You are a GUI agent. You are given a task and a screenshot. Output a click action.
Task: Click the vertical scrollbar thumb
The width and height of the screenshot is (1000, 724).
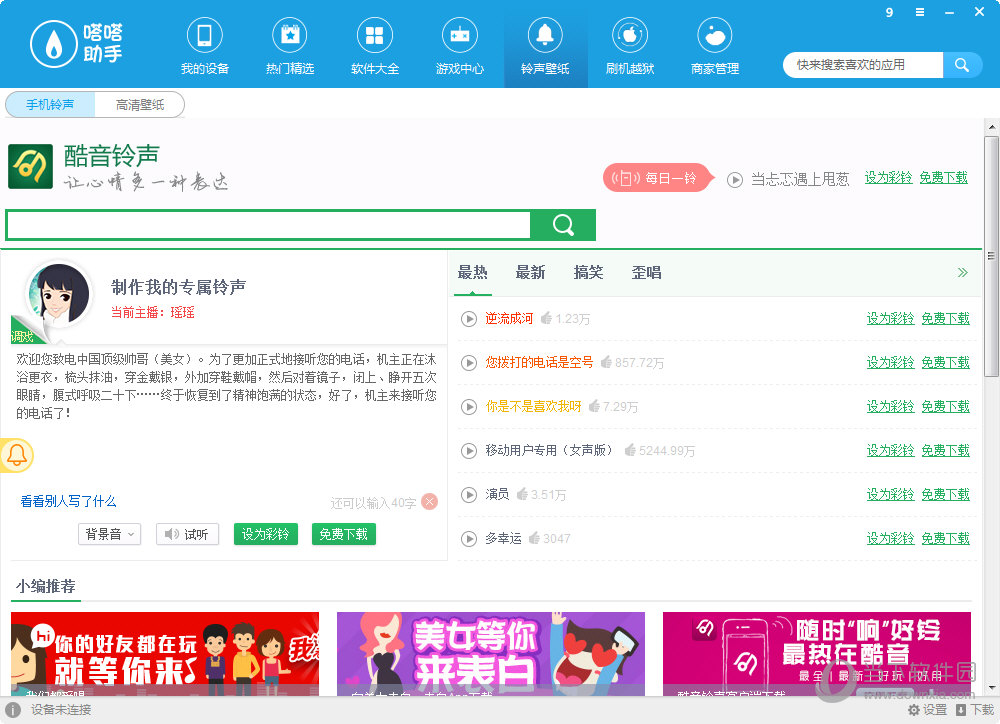click(x=991, y=255)
